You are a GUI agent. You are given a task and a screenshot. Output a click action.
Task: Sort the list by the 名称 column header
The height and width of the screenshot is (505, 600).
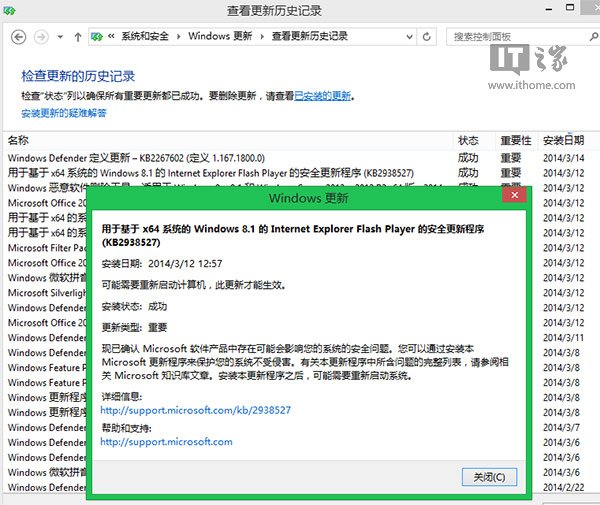[x=18, y=141]
